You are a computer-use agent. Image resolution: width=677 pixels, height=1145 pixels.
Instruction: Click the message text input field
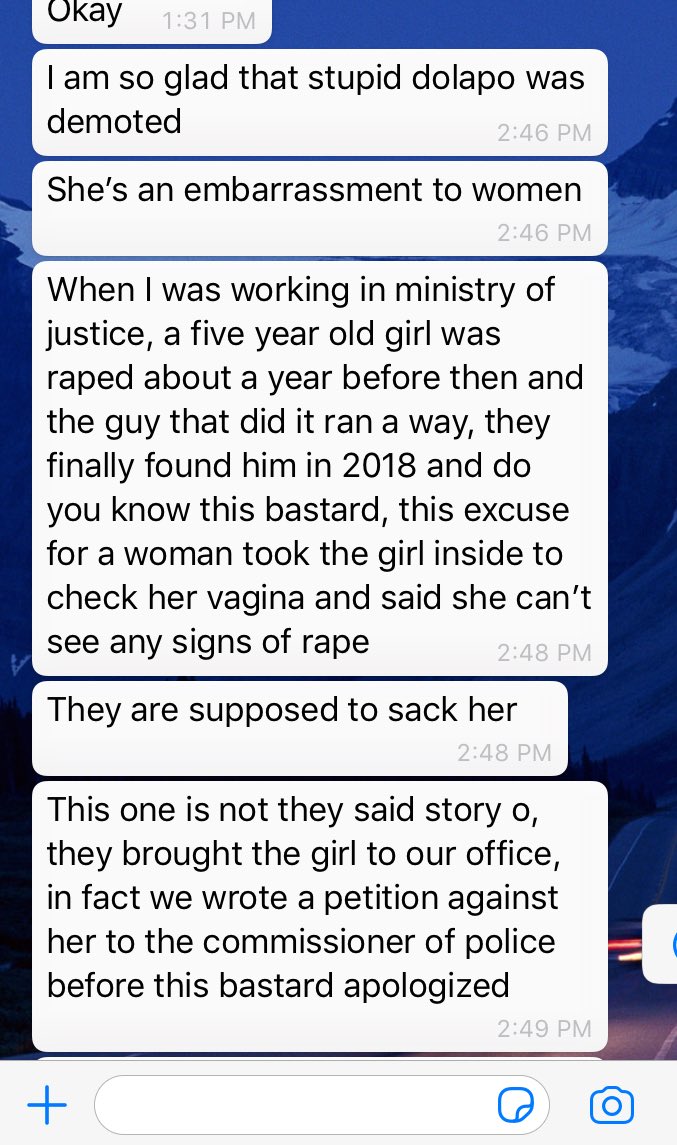(x=321, y=1105)
